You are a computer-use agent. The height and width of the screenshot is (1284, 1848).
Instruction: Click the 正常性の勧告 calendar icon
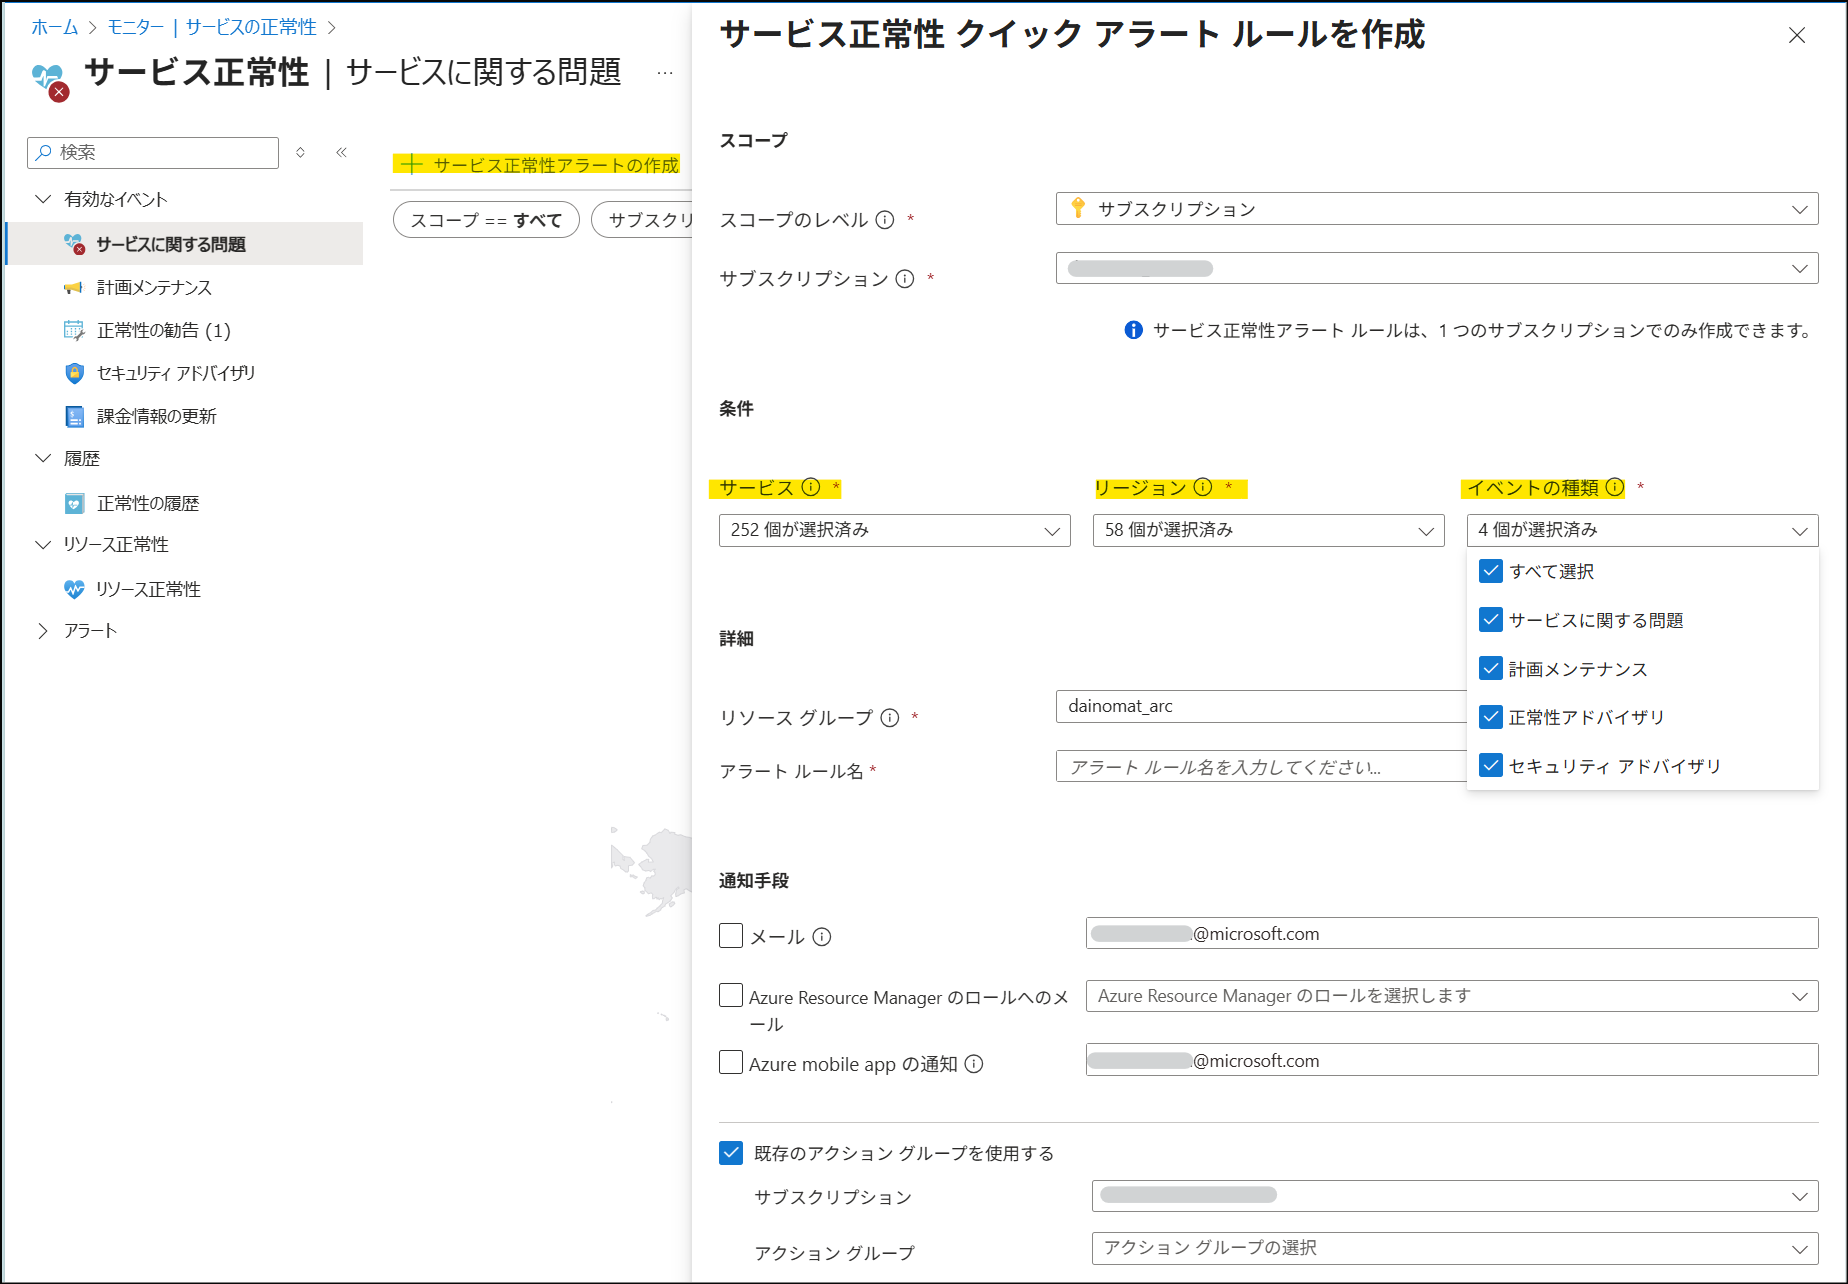(74, 331)
